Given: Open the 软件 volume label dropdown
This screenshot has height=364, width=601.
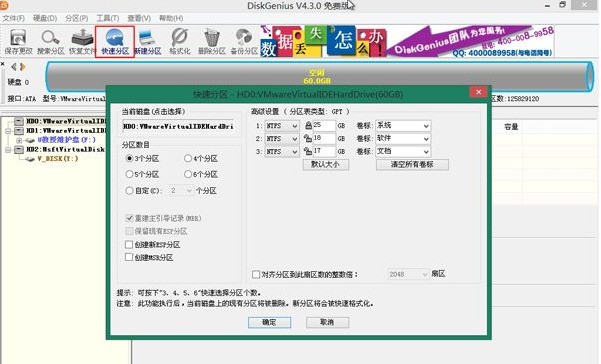Looking at the screenshot, I should [403, 139].
